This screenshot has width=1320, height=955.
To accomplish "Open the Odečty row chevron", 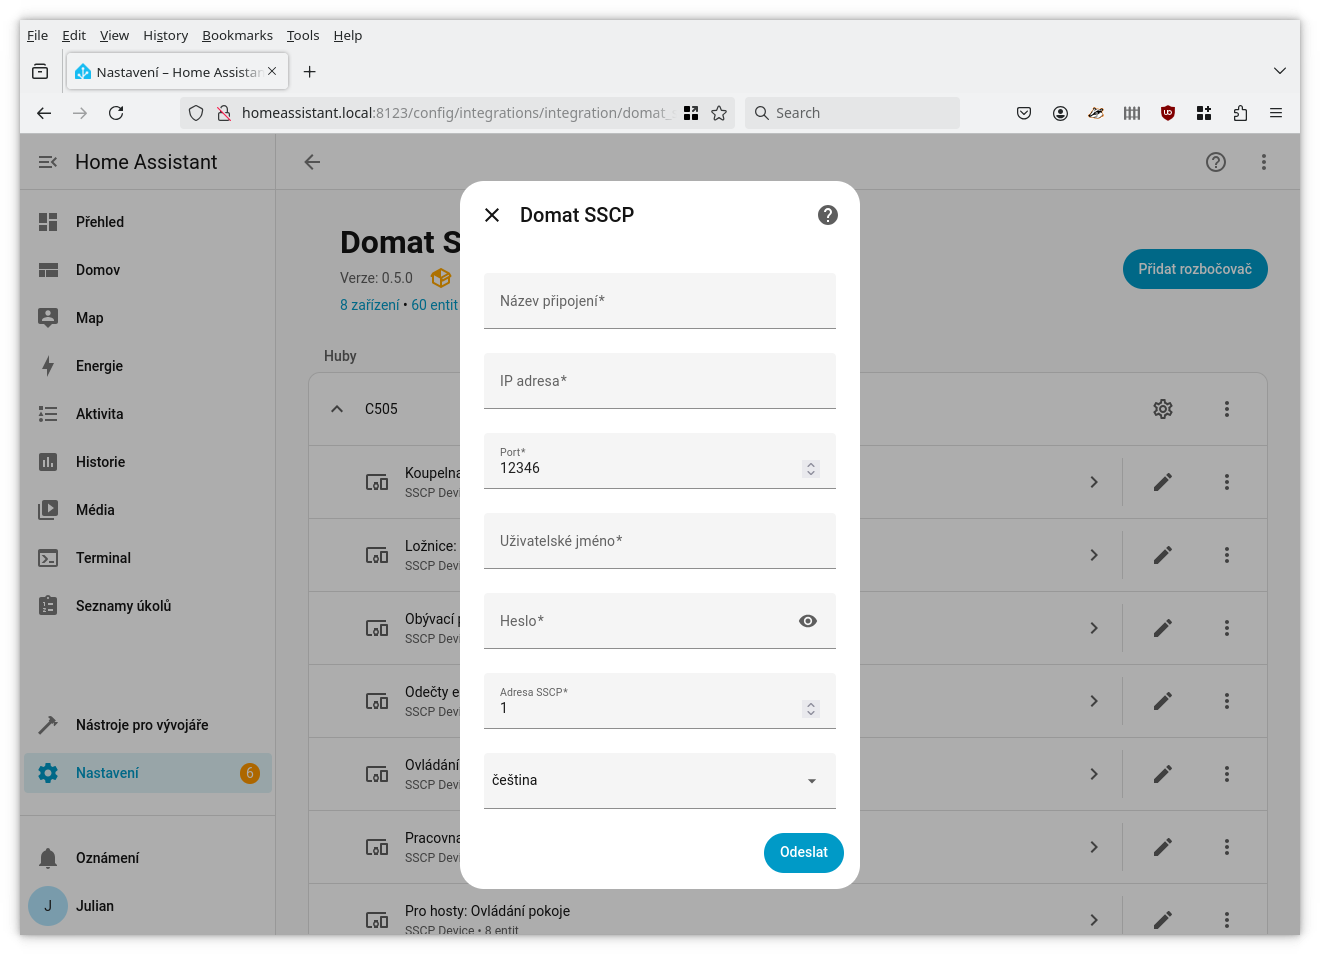I will (x=1094, y=701).
